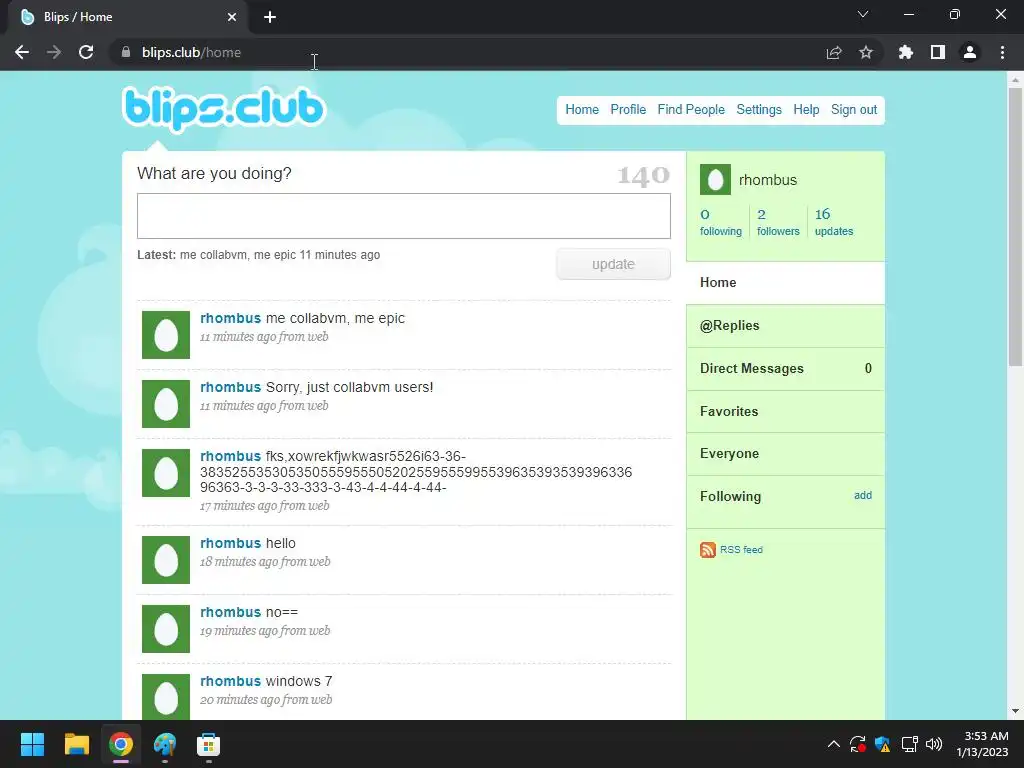Click the RSS feed link
1024x768 pixels.
click(x=741, y=550)
